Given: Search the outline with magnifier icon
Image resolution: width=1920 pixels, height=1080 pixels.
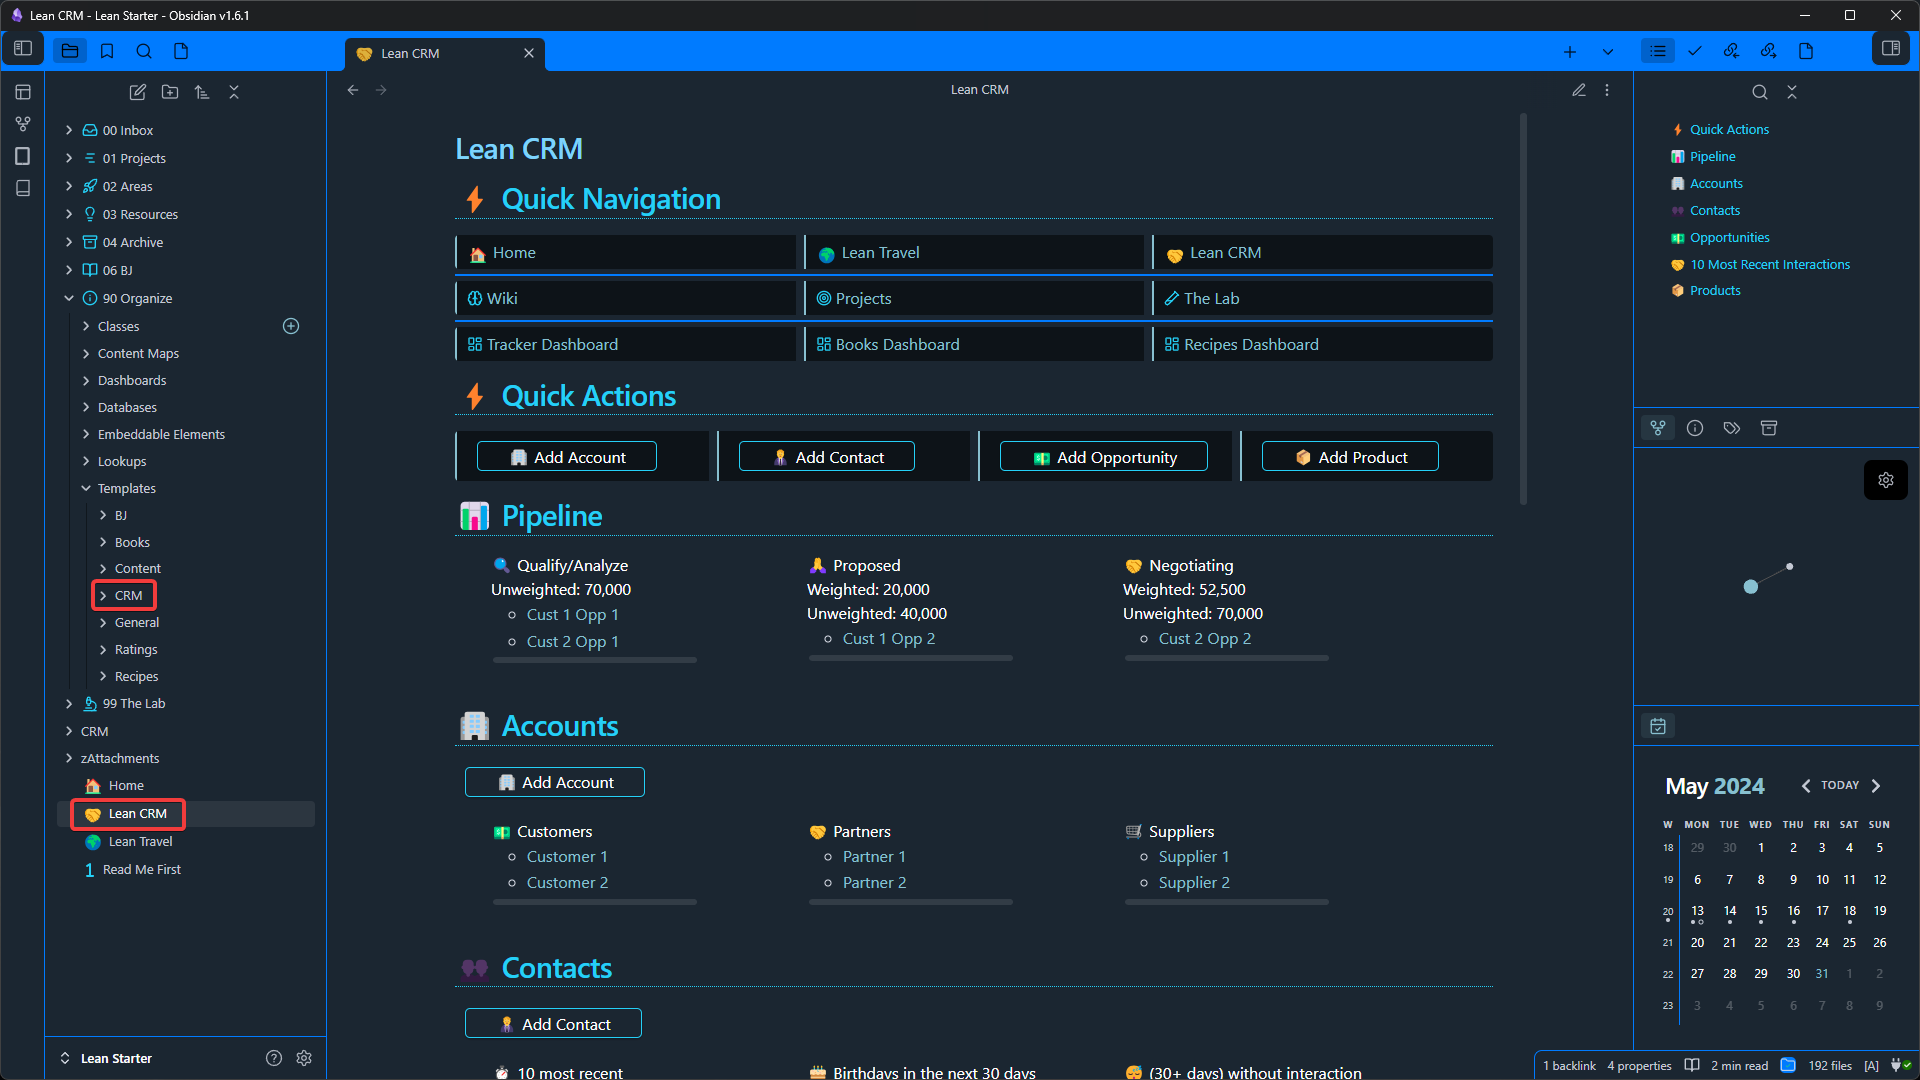Looking at the screenshot, I should point(1760,92).
